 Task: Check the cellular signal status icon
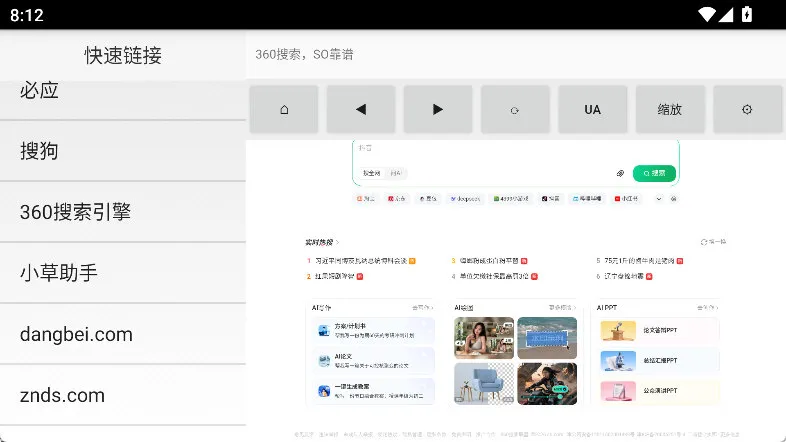[726, 15]
